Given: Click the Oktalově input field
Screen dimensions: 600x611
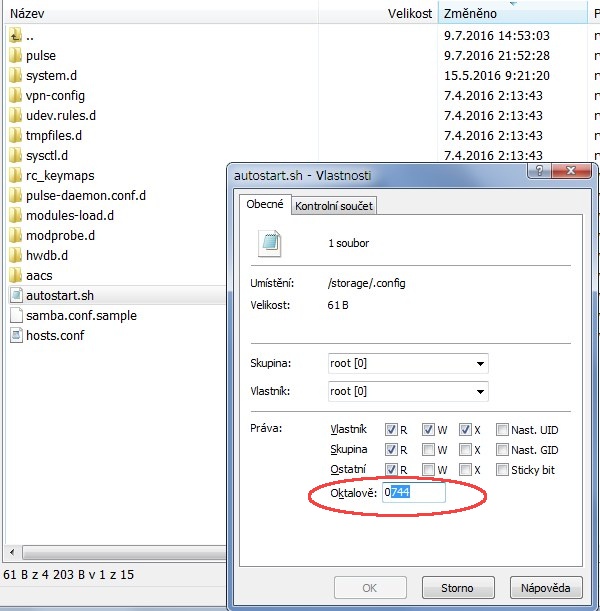Looking at the screenshot, I should pos(413,493).
